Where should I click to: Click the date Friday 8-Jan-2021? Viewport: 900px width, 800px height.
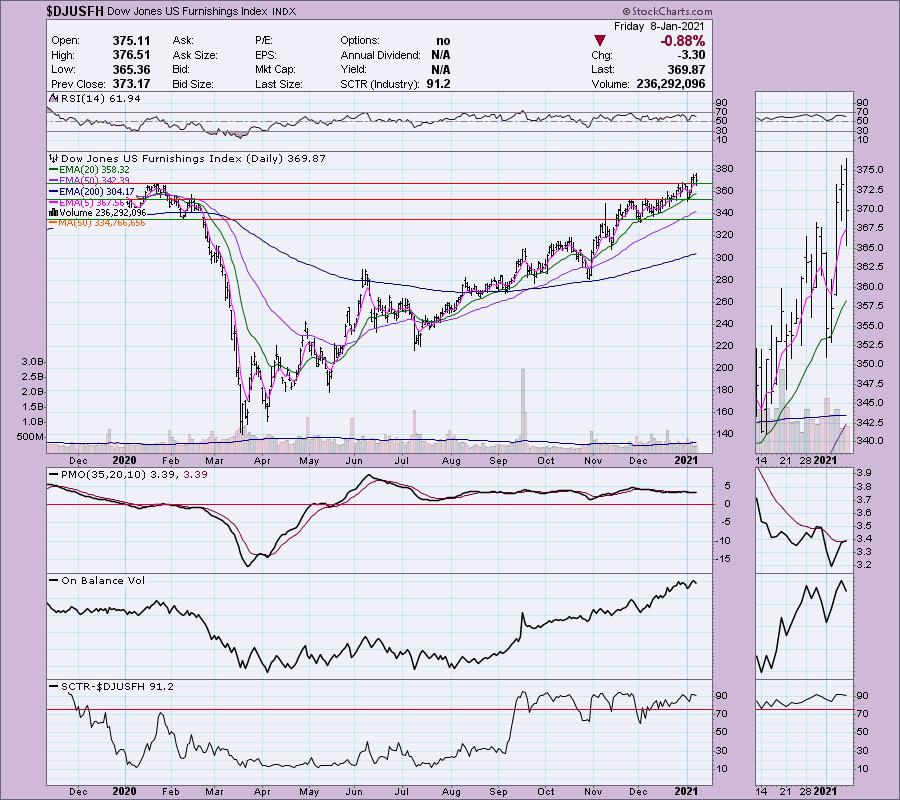point(659,26)
